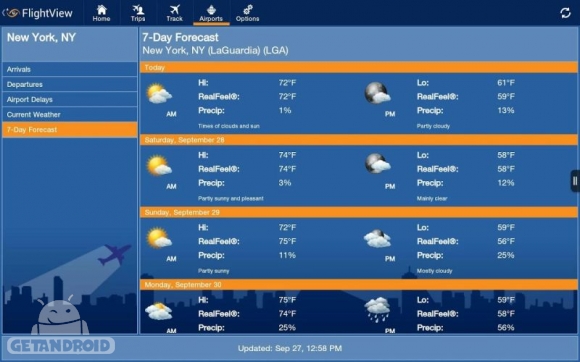This screenshot has width=580, height=362.
Task: Click Saturday's PM mainly clear icon
Action: pos(377,163)
